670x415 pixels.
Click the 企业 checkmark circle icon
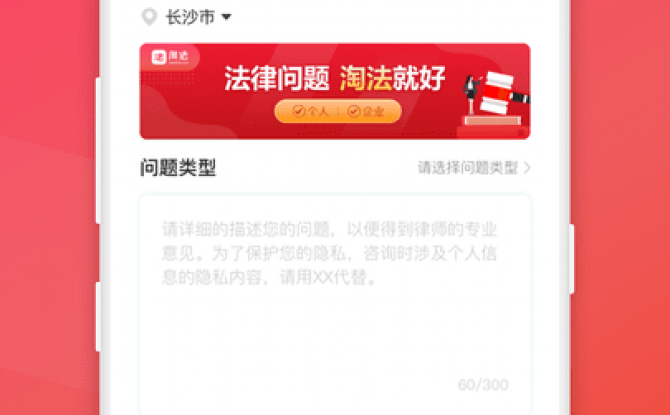click(353, 112)
